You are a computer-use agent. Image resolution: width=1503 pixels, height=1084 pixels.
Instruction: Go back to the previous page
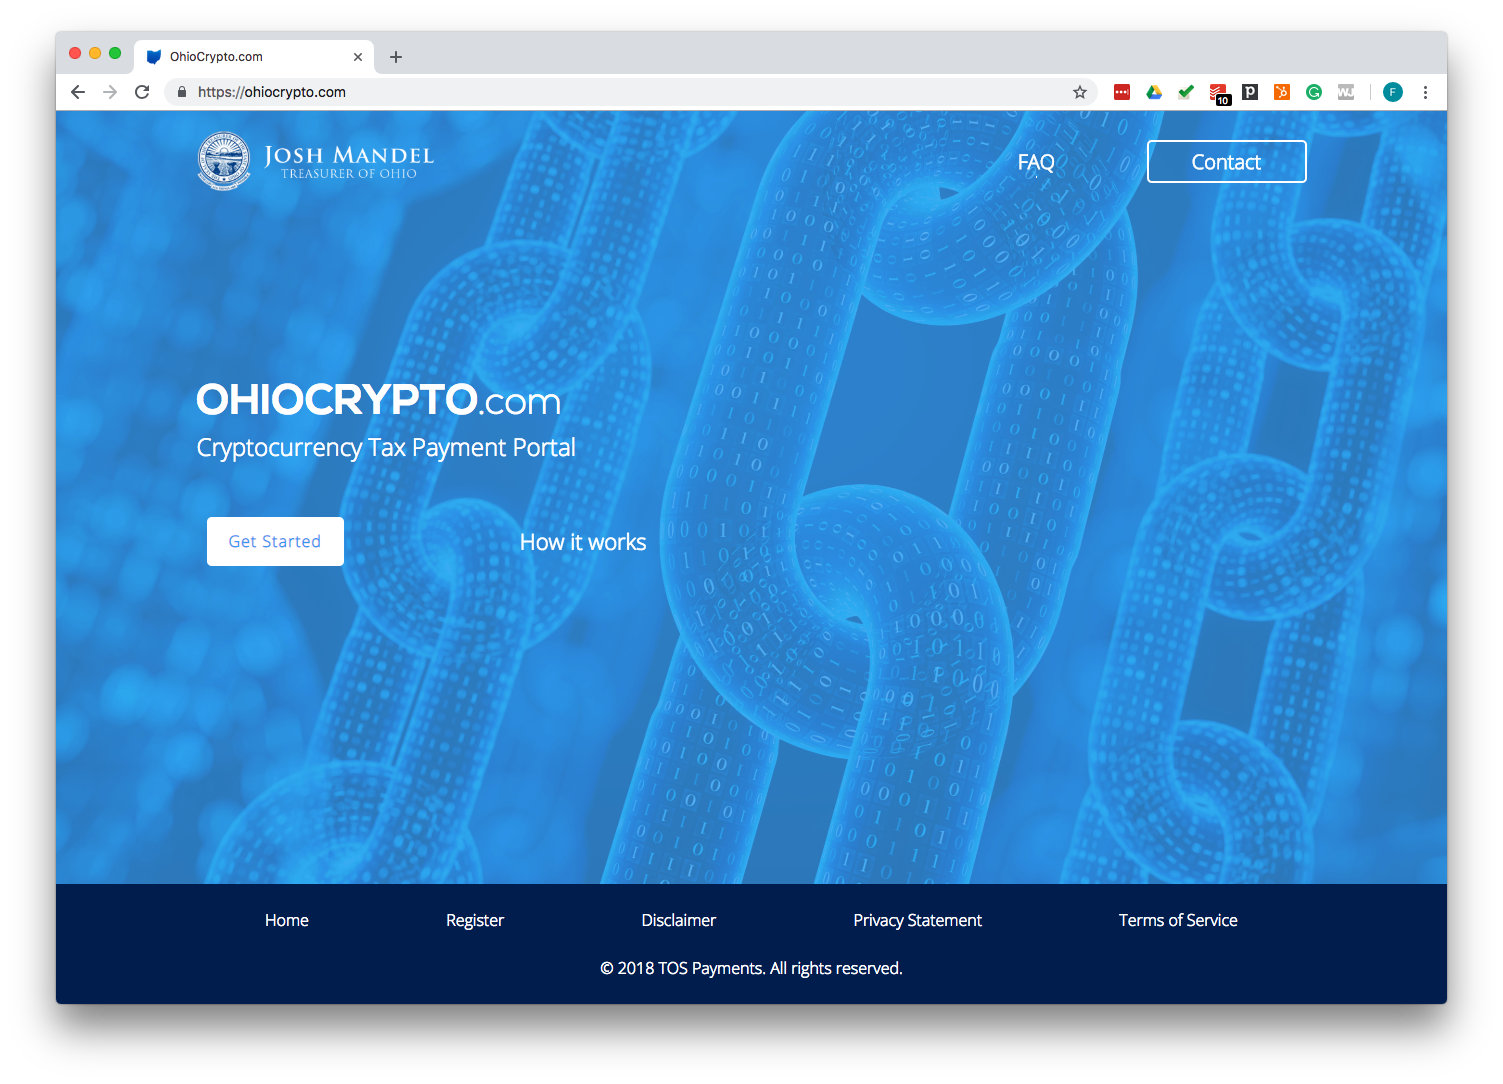point(78,92)
